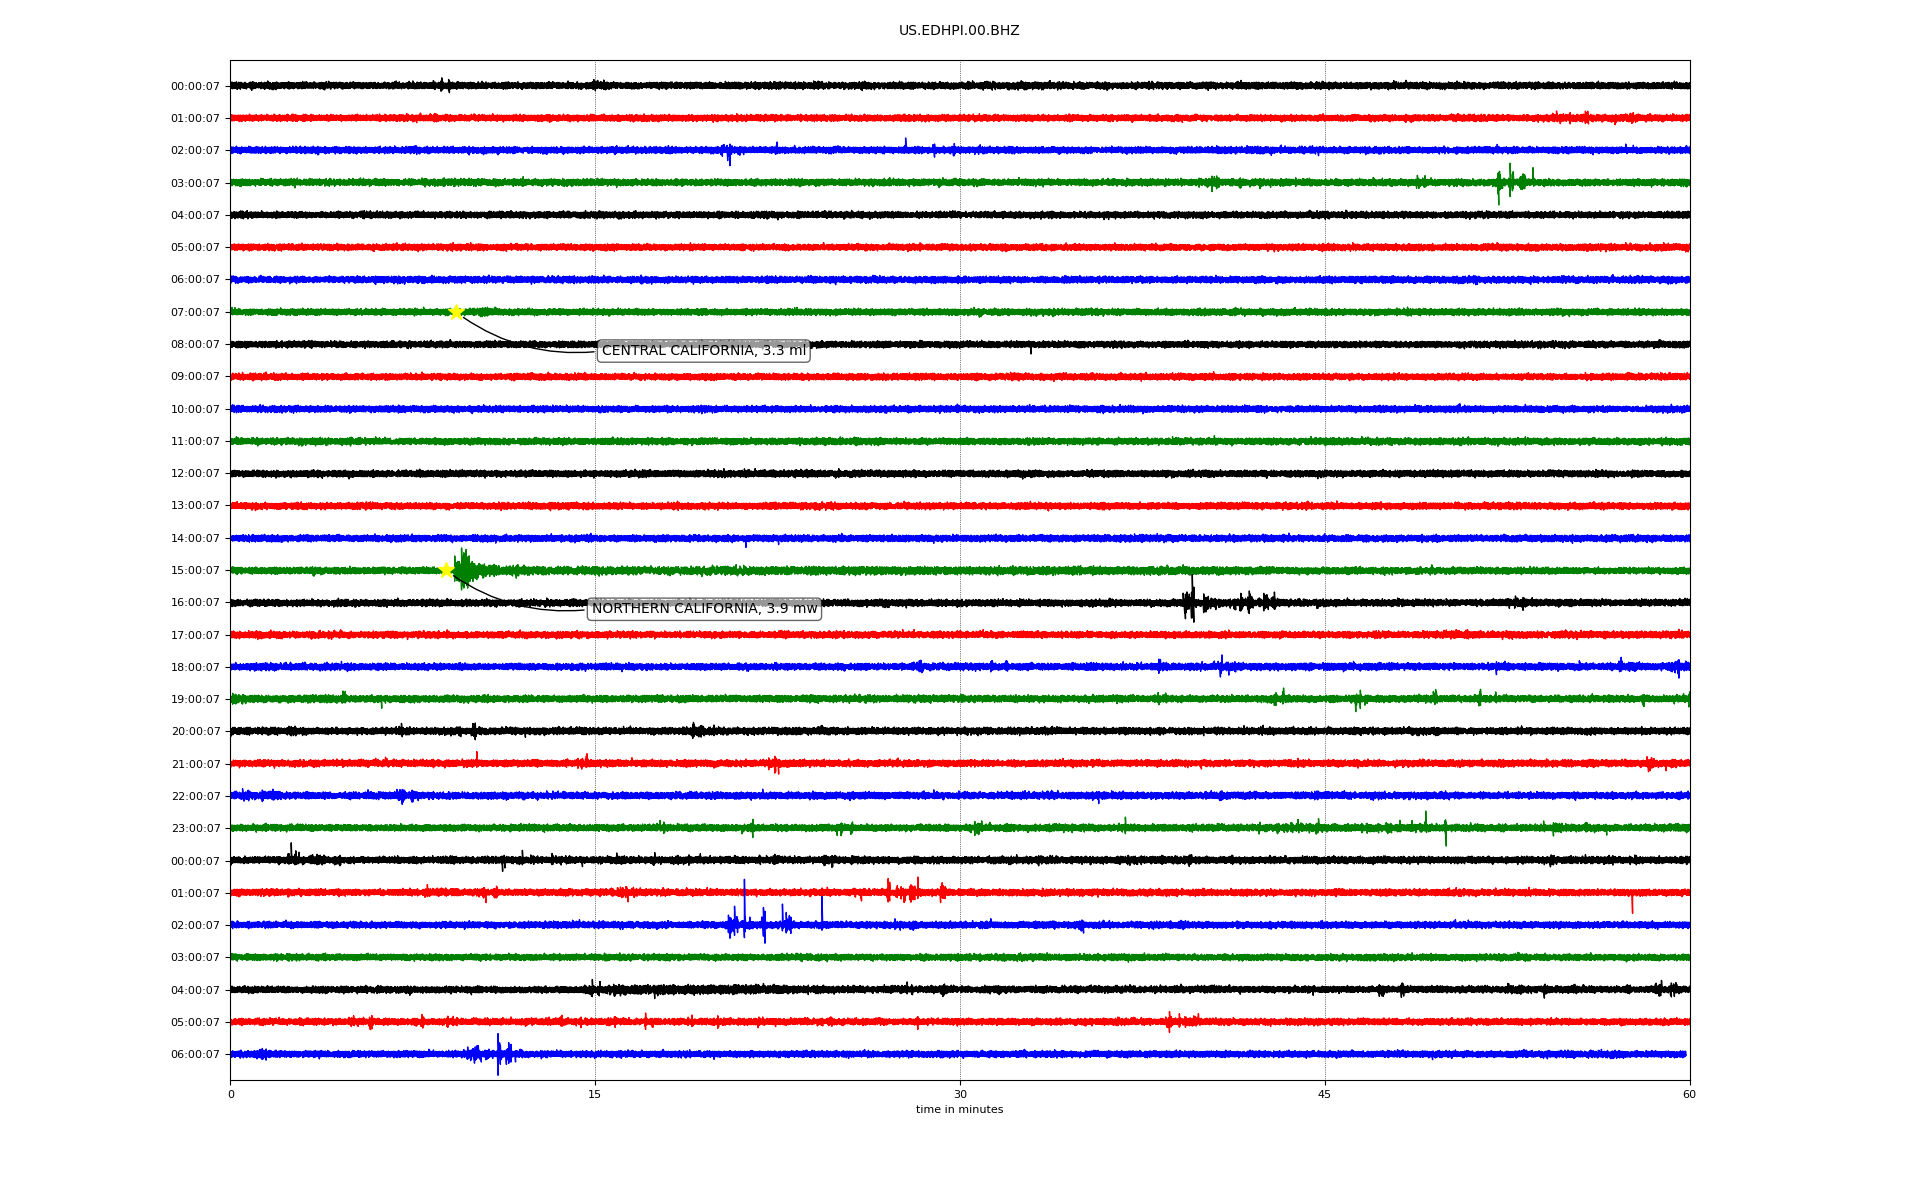Screen dimensions: 1920x1200
Task: Click the 23:00:07 row time label
Action: click(x=195, y=829)
